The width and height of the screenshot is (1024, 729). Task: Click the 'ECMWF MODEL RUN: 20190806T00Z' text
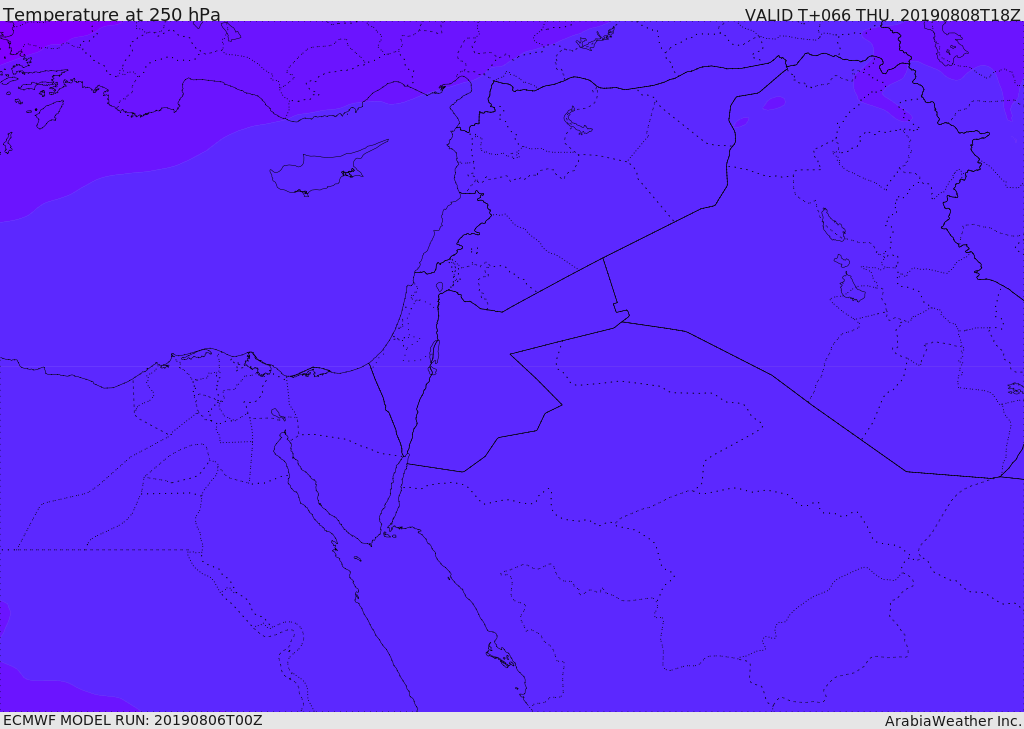(x=133, y=720)
